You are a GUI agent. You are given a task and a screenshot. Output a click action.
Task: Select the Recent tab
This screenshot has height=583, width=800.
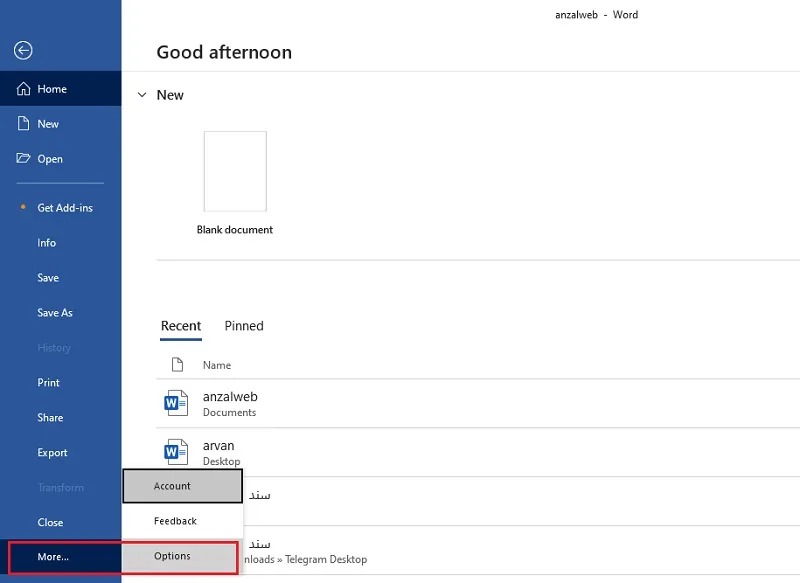(181, 326)
